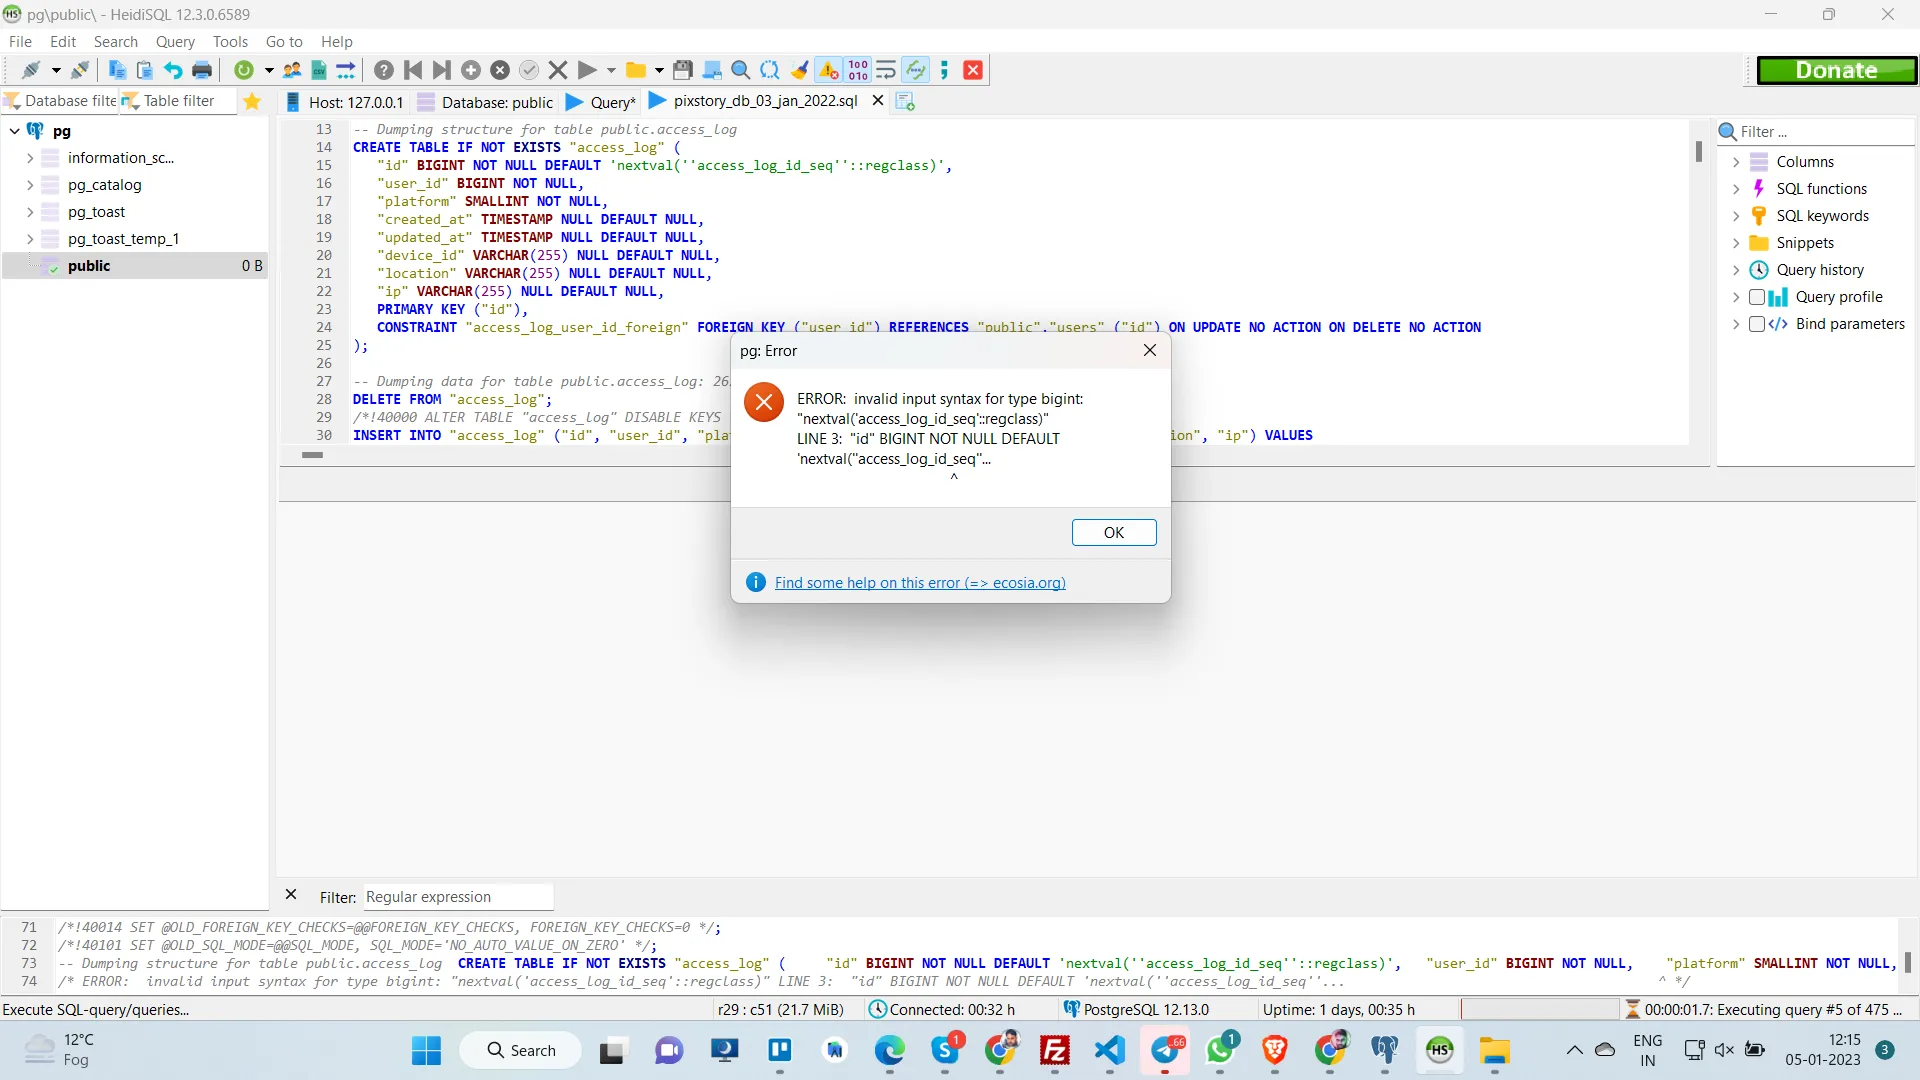Click the User manager icon
The height and width of the screenshot is (1080, 1920).
292,70
